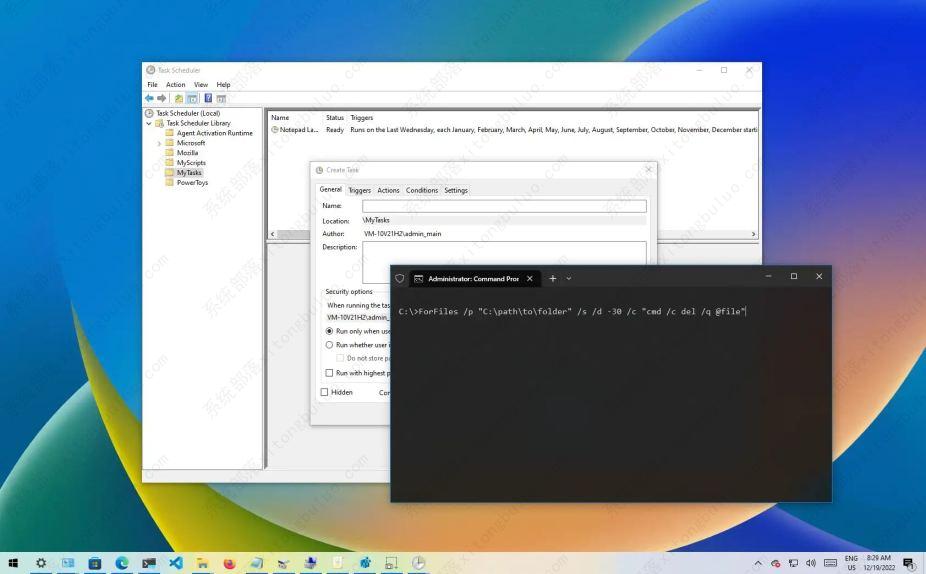Open the Action menu in Task Scheduler
Screen dimensions: 926x574
tap(175, 84)
